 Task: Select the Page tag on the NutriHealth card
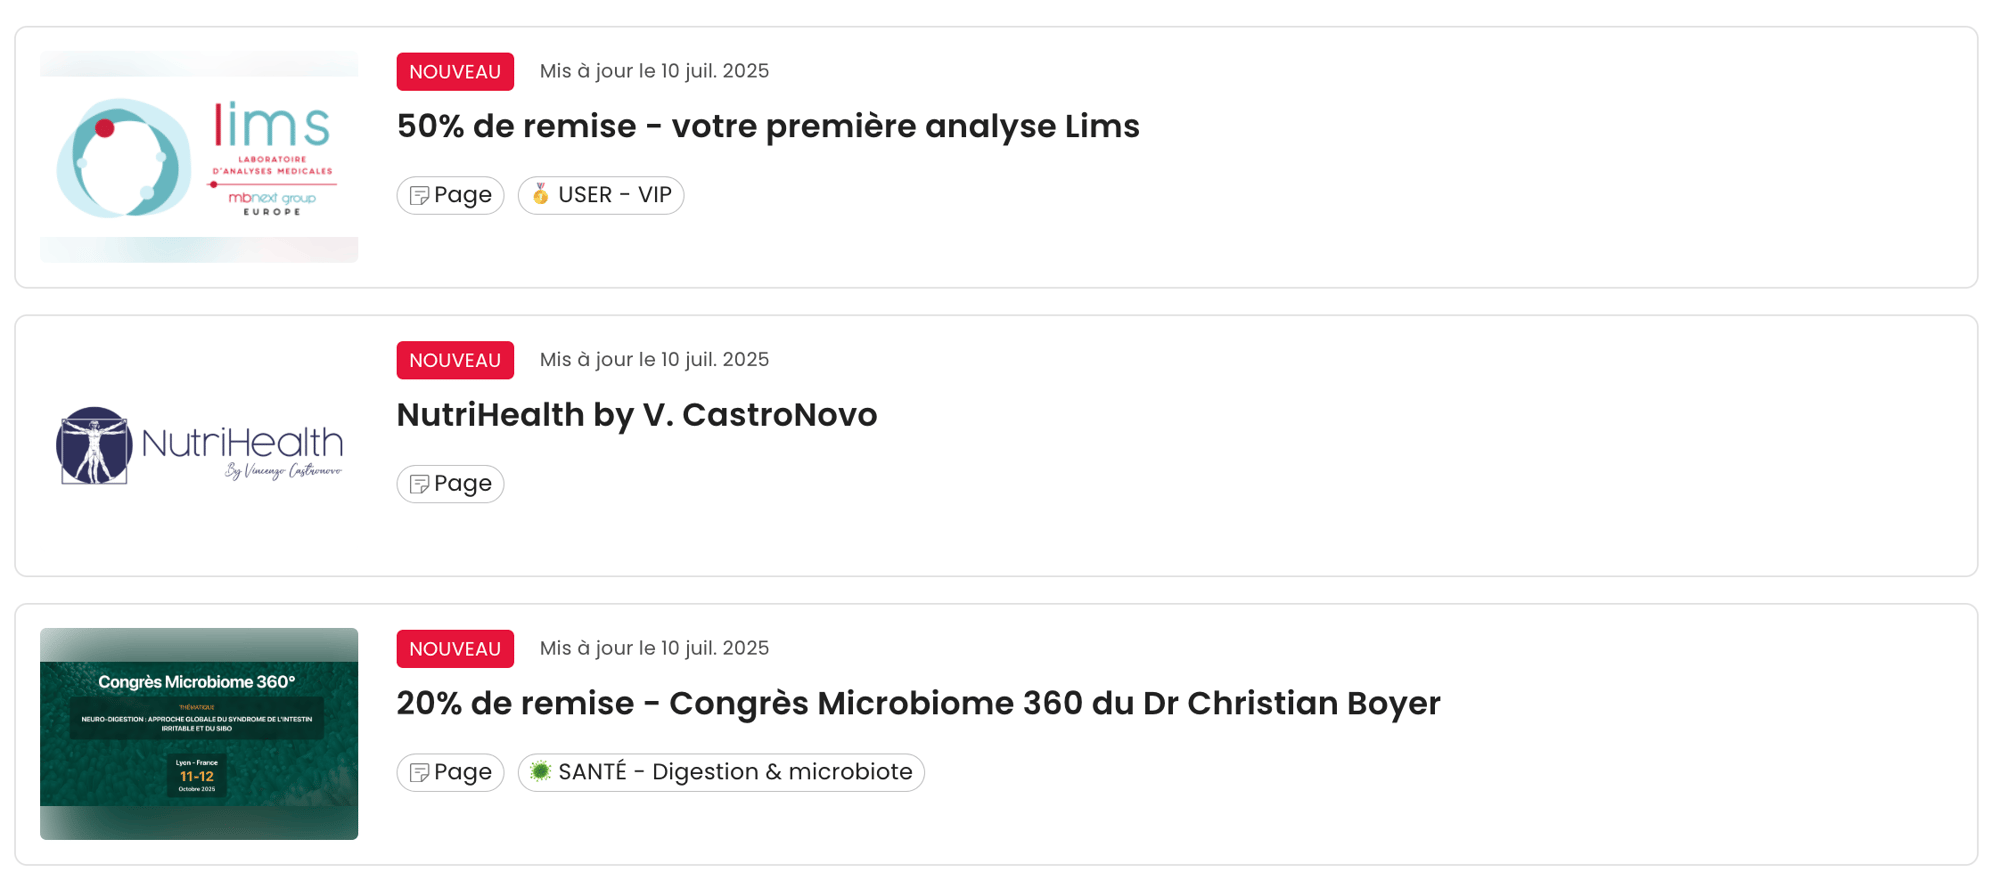click(x=450, y=484)
